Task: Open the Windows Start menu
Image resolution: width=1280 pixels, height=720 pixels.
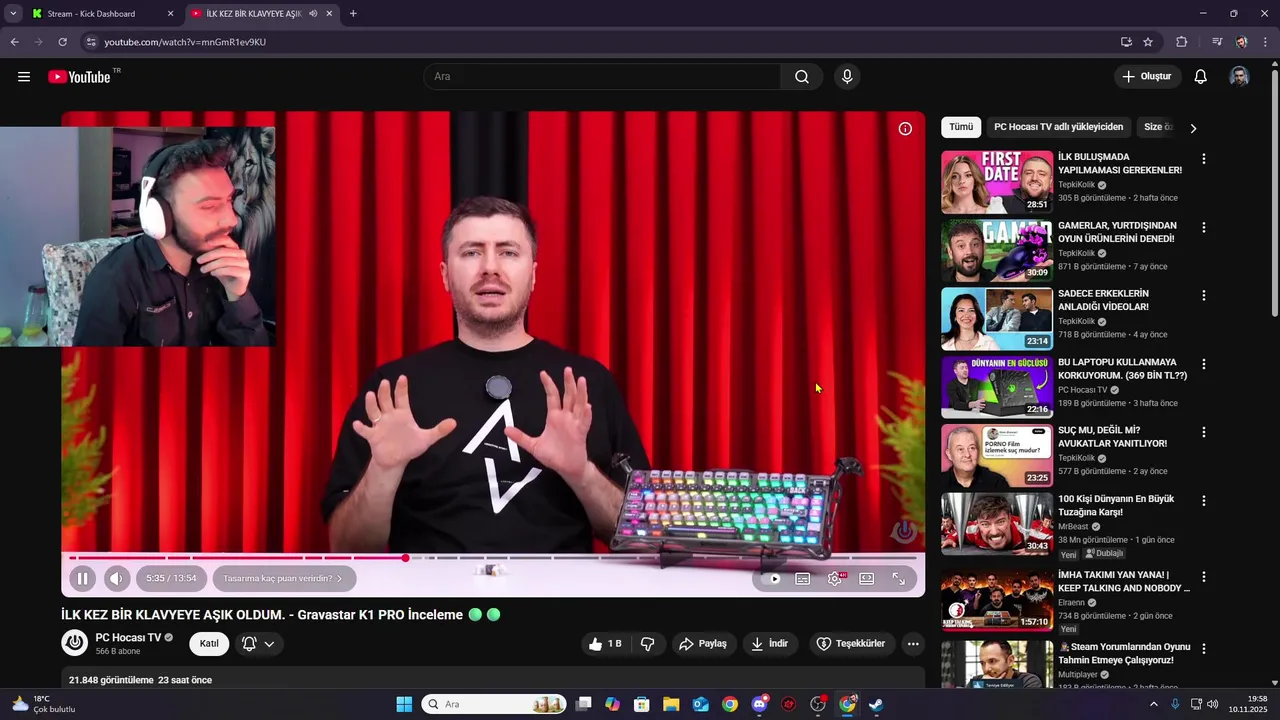Action: [x=404, y=704]
